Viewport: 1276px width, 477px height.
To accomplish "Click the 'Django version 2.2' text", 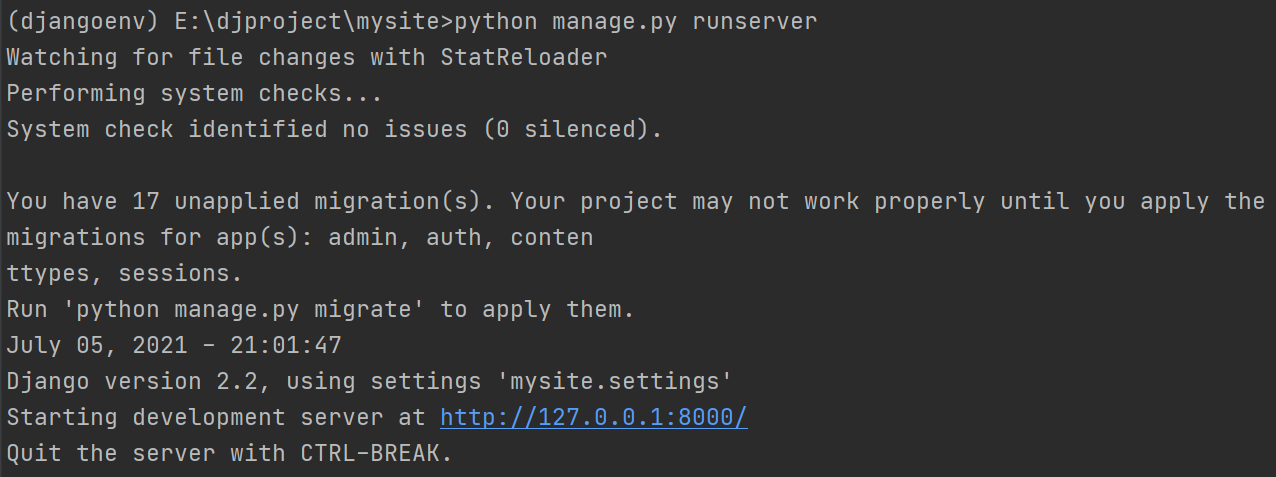I will tap(132, 381).
